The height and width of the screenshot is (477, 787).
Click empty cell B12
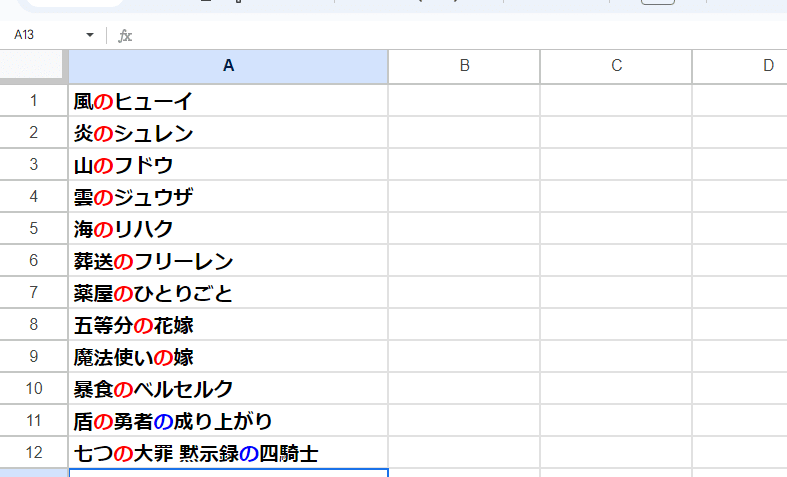point(464,452)
